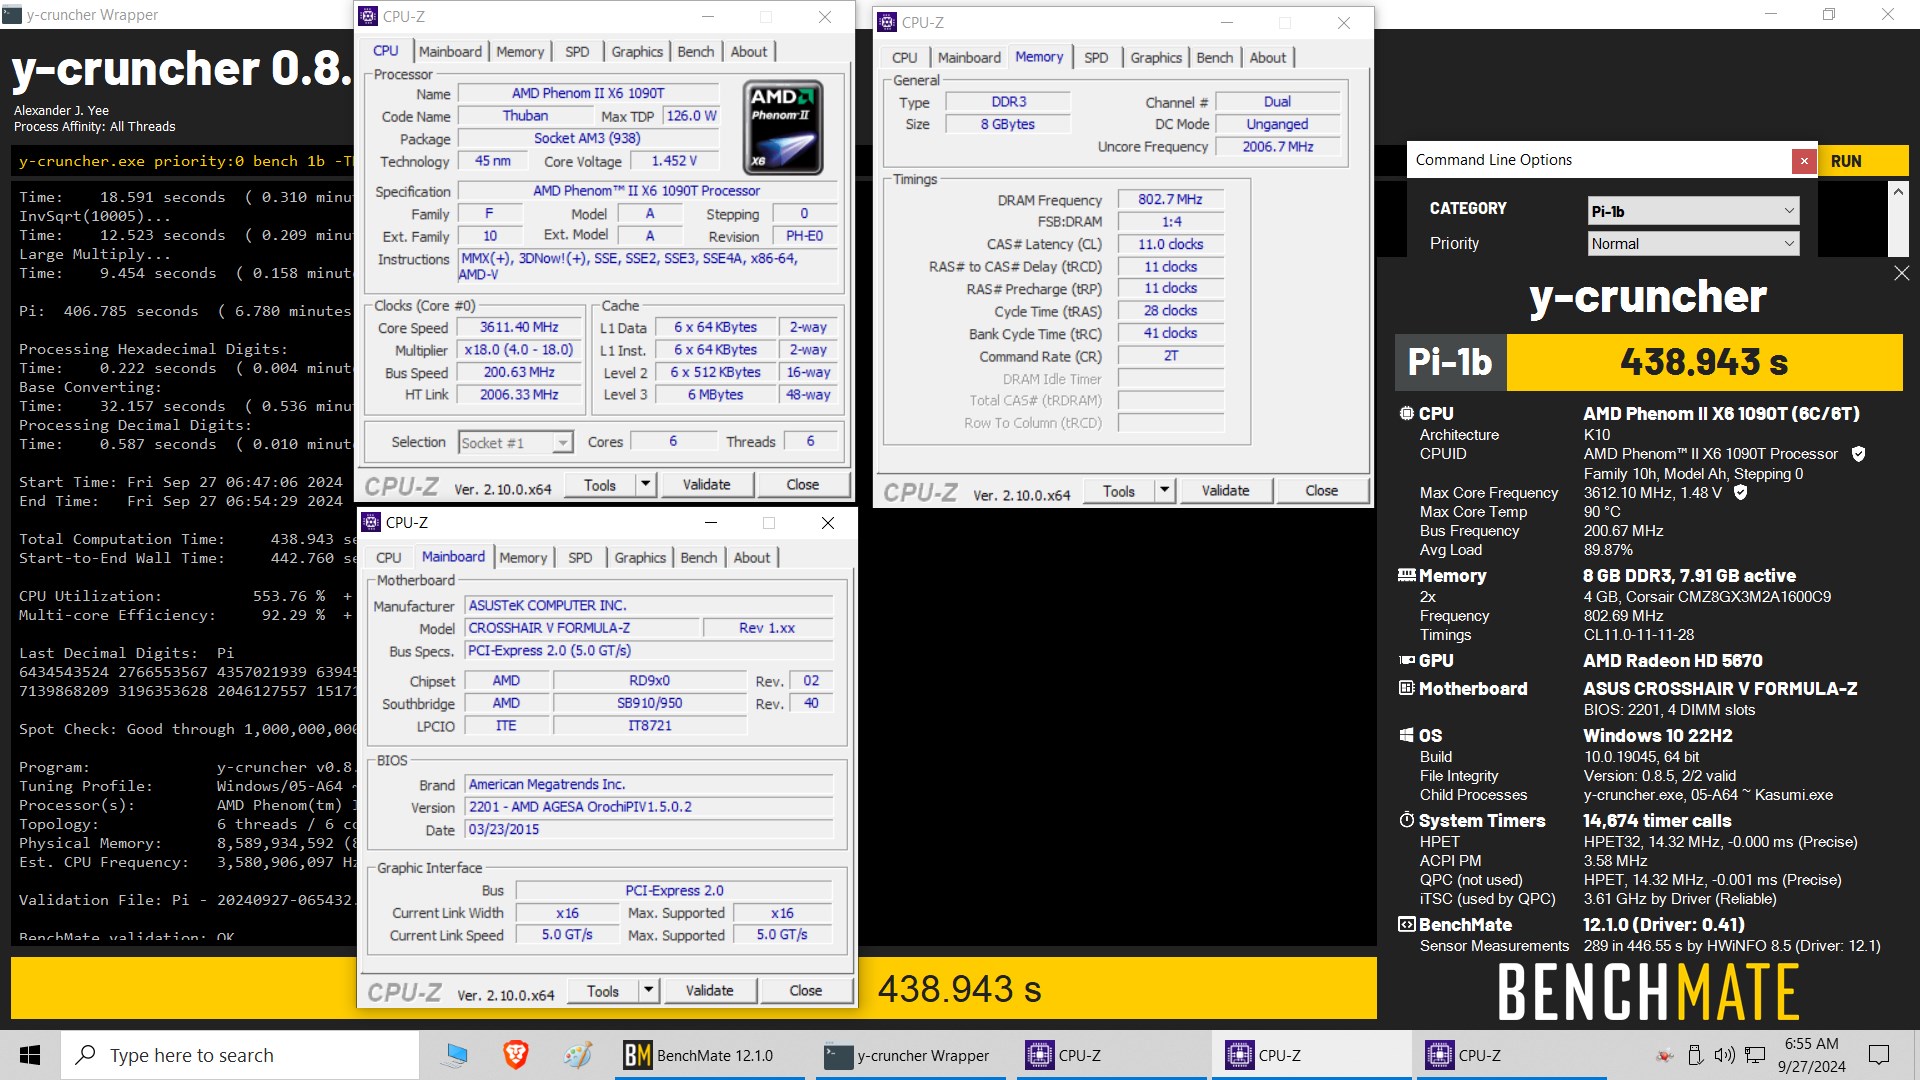Close the y-cruncher result panel with X
This screenshot has height=1080, width=1920.
(1901, 273)
